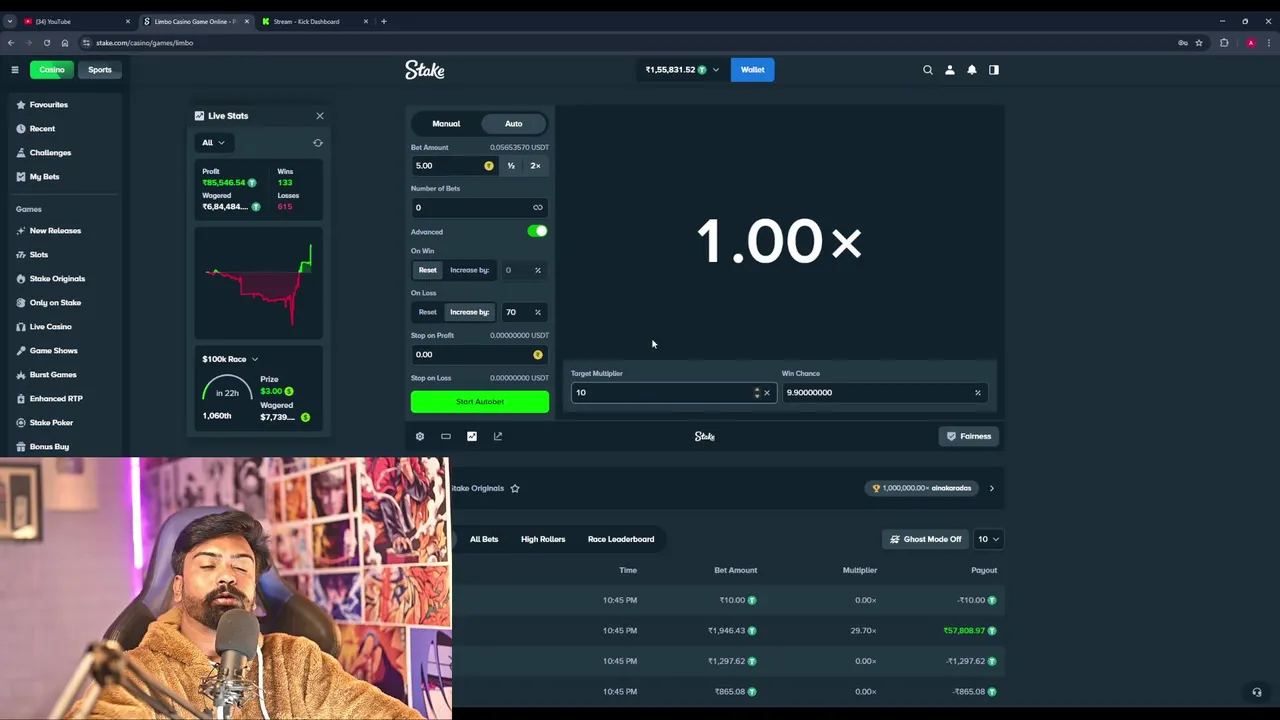
Task: Open the browser extensions puzzle icon
Action: (x=1224, y=43)
